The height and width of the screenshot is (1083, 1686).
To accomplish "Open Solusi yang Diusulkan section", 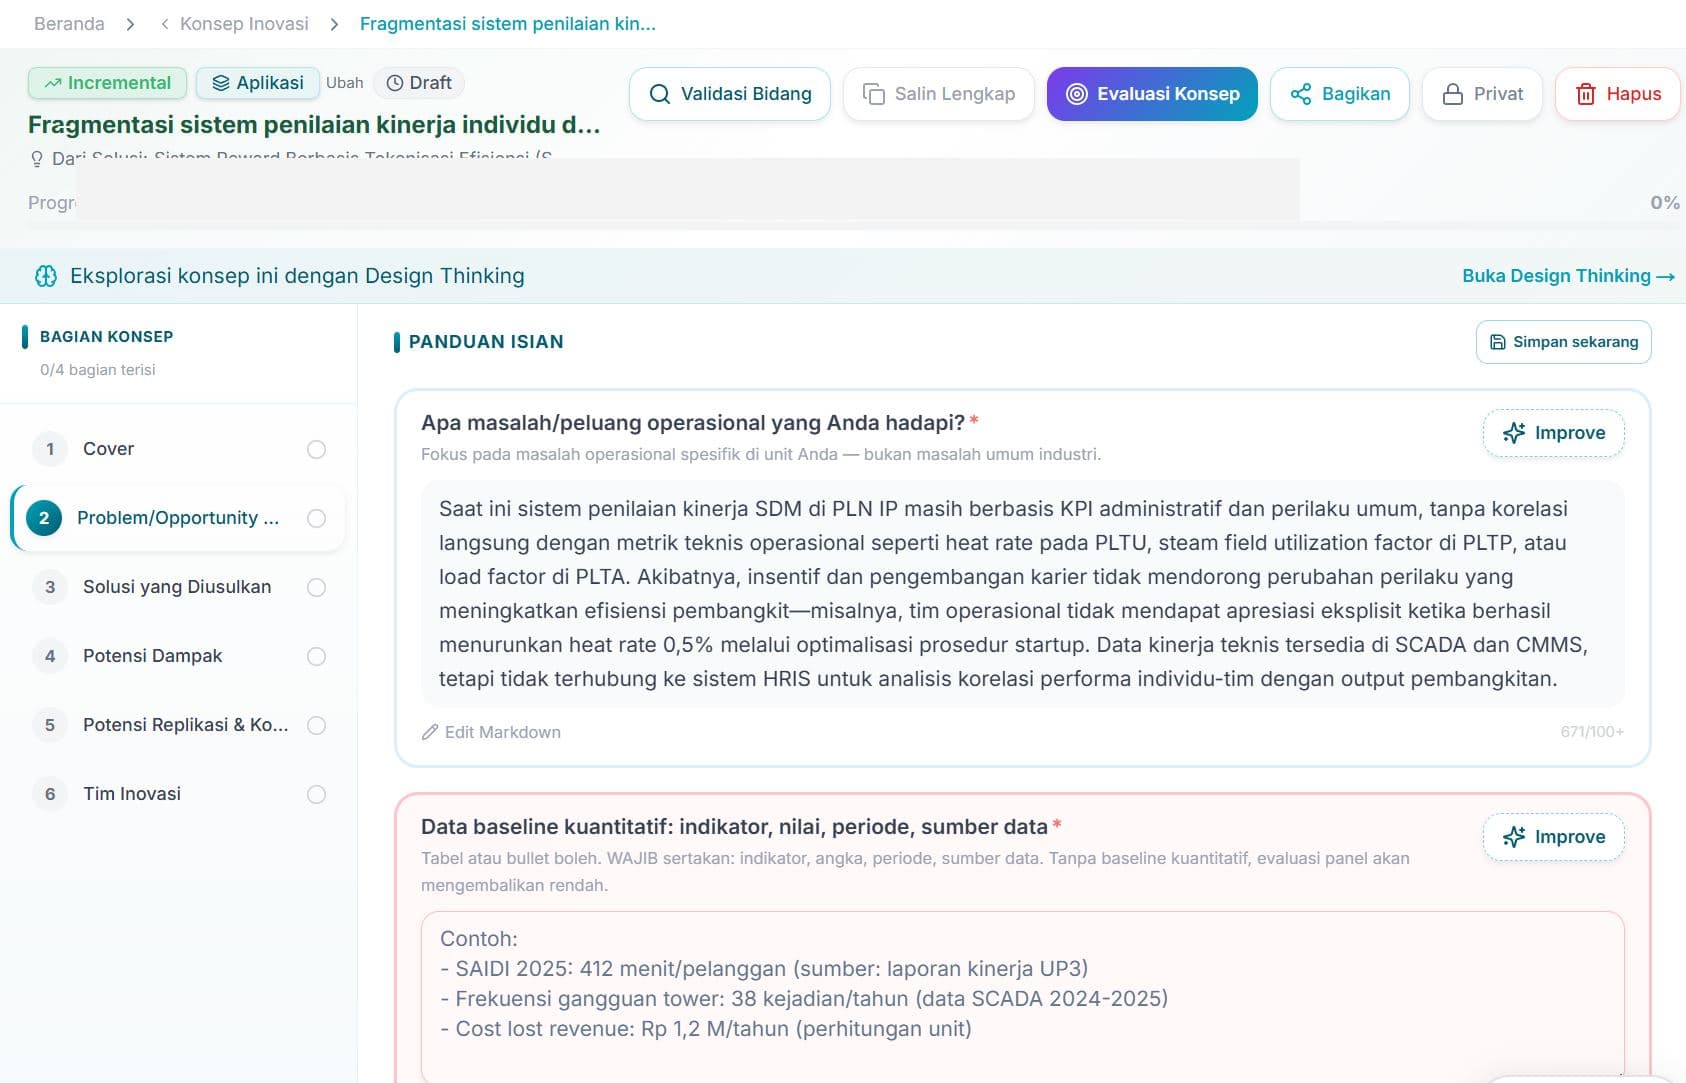I will click(x=178, y=587).
